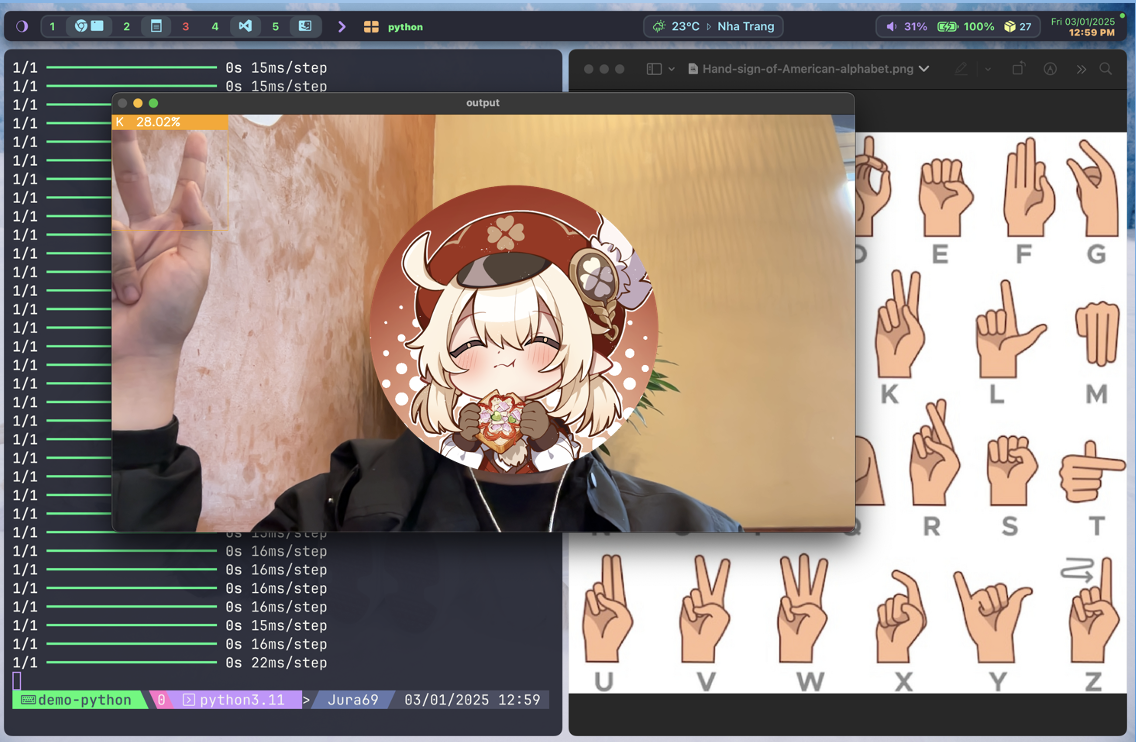Show more Preview toolbar items
The width and height of the screenshot is (1136, 742).
(x=1081, y=69)
